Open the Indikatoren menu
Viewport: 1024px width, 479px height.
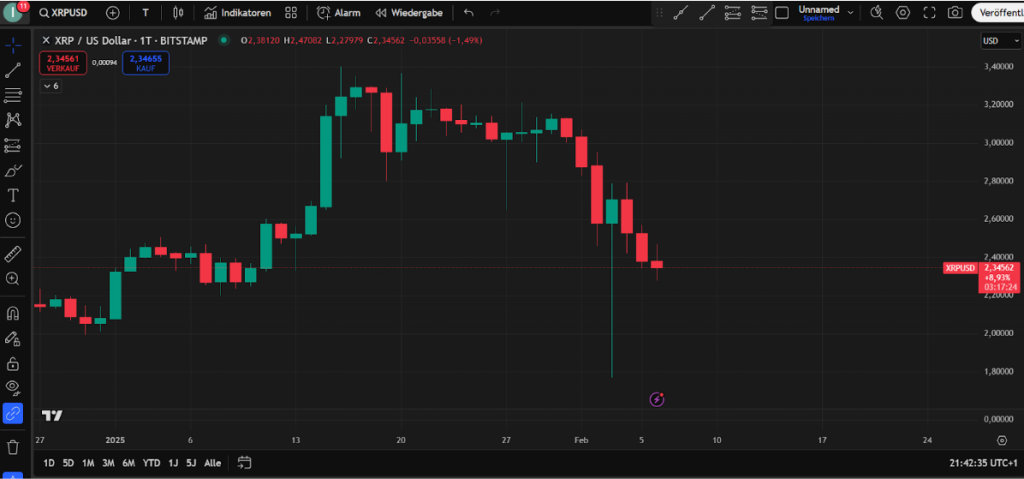click(237, 12)
